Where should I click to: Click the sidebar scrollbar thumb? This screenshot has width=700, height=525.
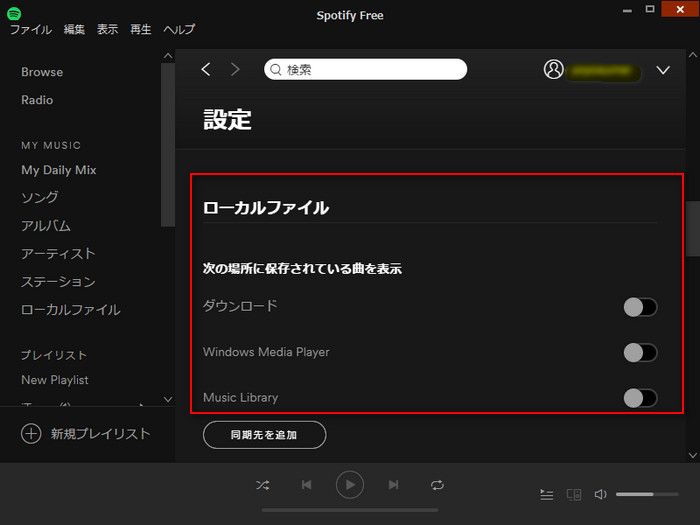tap(168, 145)
